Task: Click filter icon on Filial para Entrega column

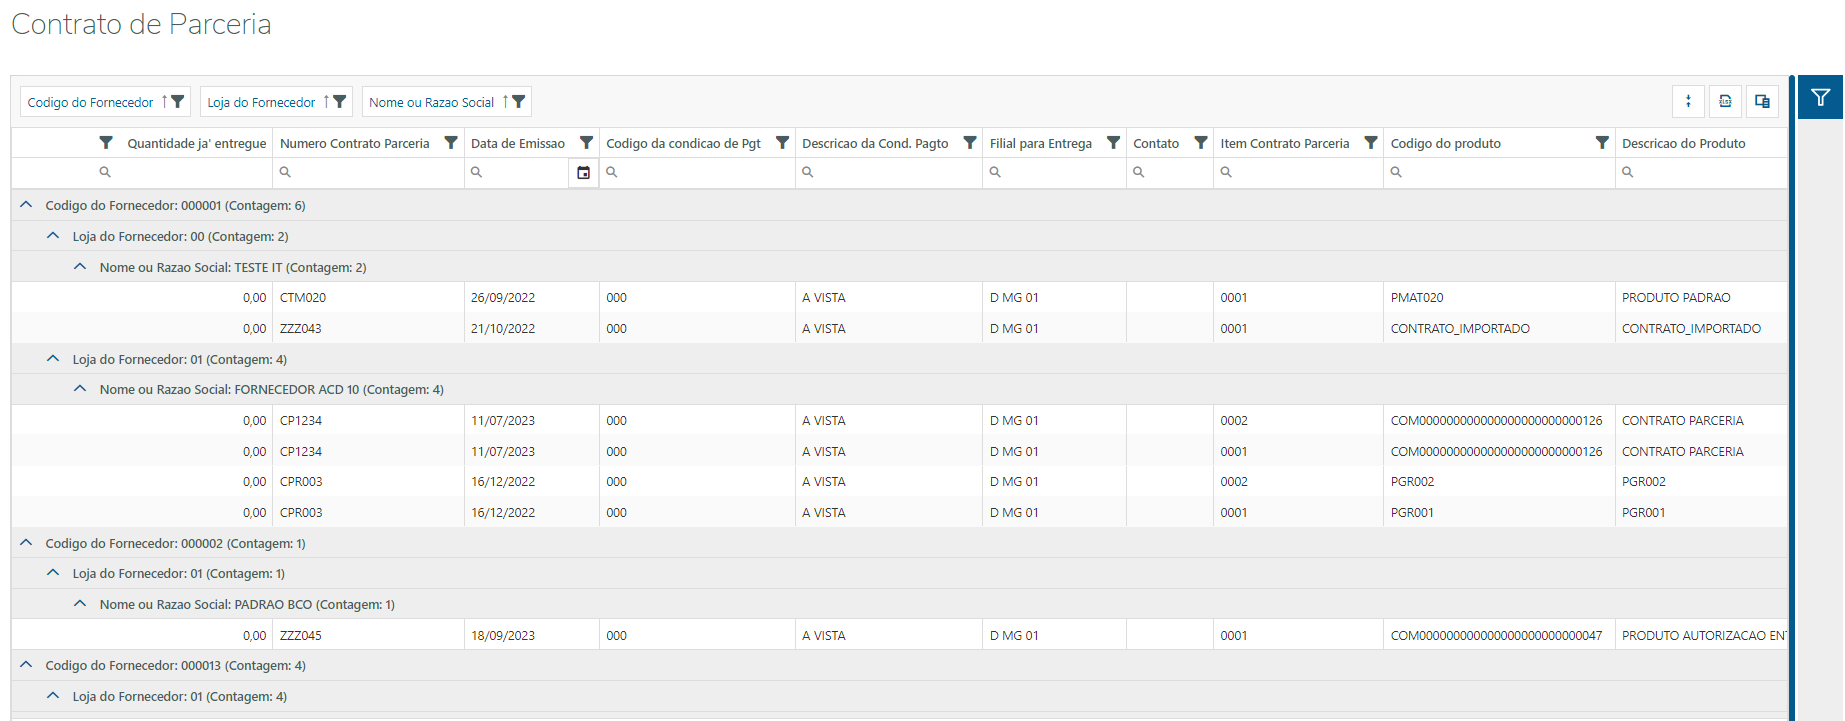Action: click(x=1113, y=143)
